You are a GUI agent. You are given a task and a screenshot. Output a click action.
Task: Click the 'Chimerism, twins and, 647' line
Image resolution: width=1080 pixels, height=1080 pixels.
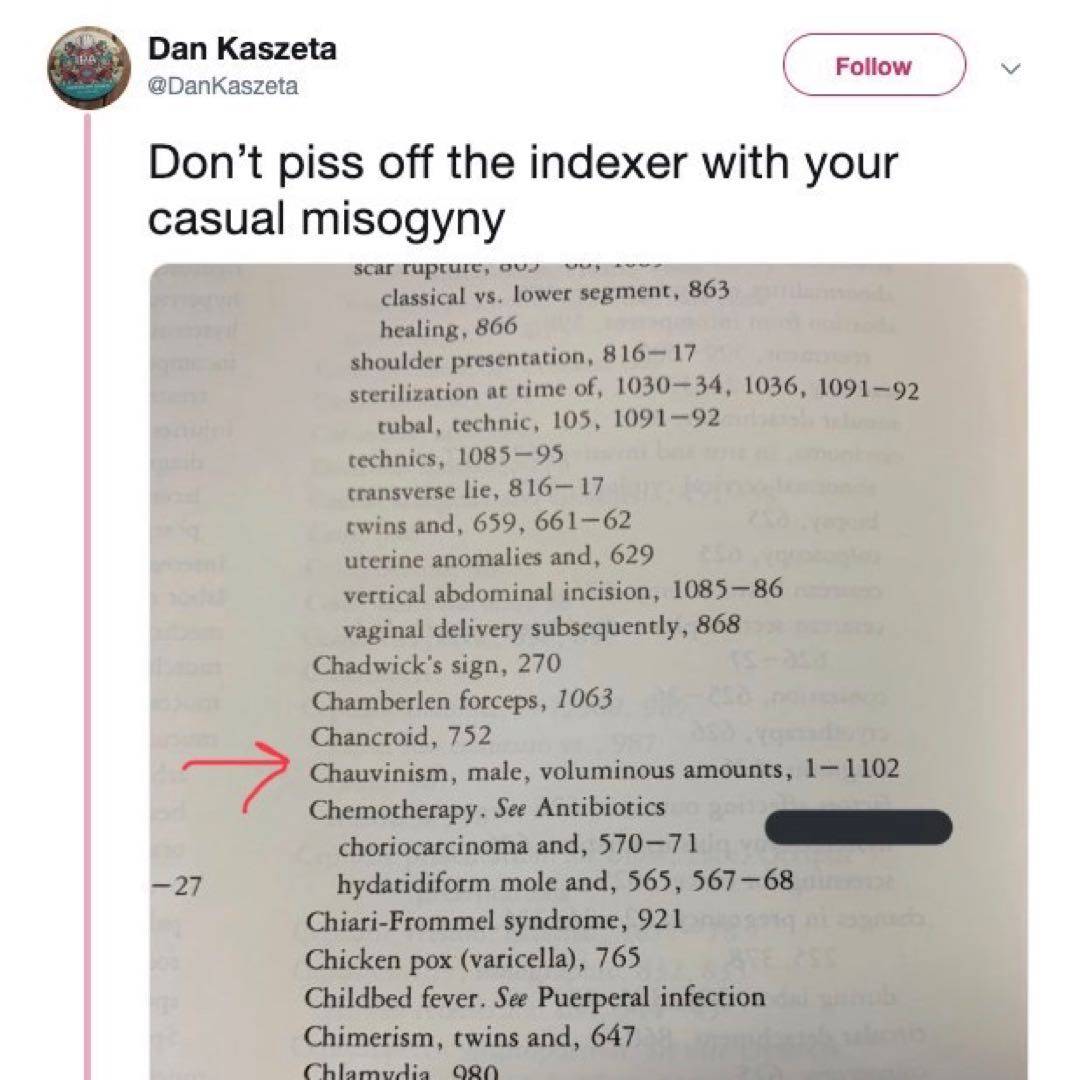(470, 1036)
